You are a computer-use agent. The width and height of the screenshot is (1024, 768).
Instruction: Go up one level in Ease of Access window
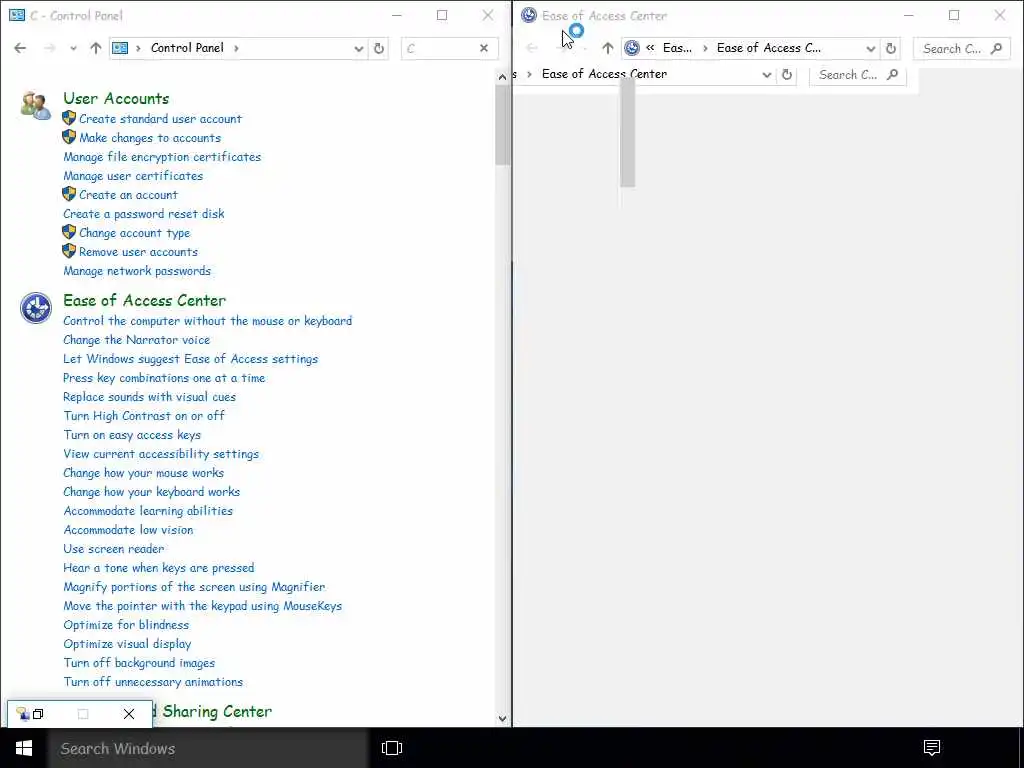click(607, 48)
